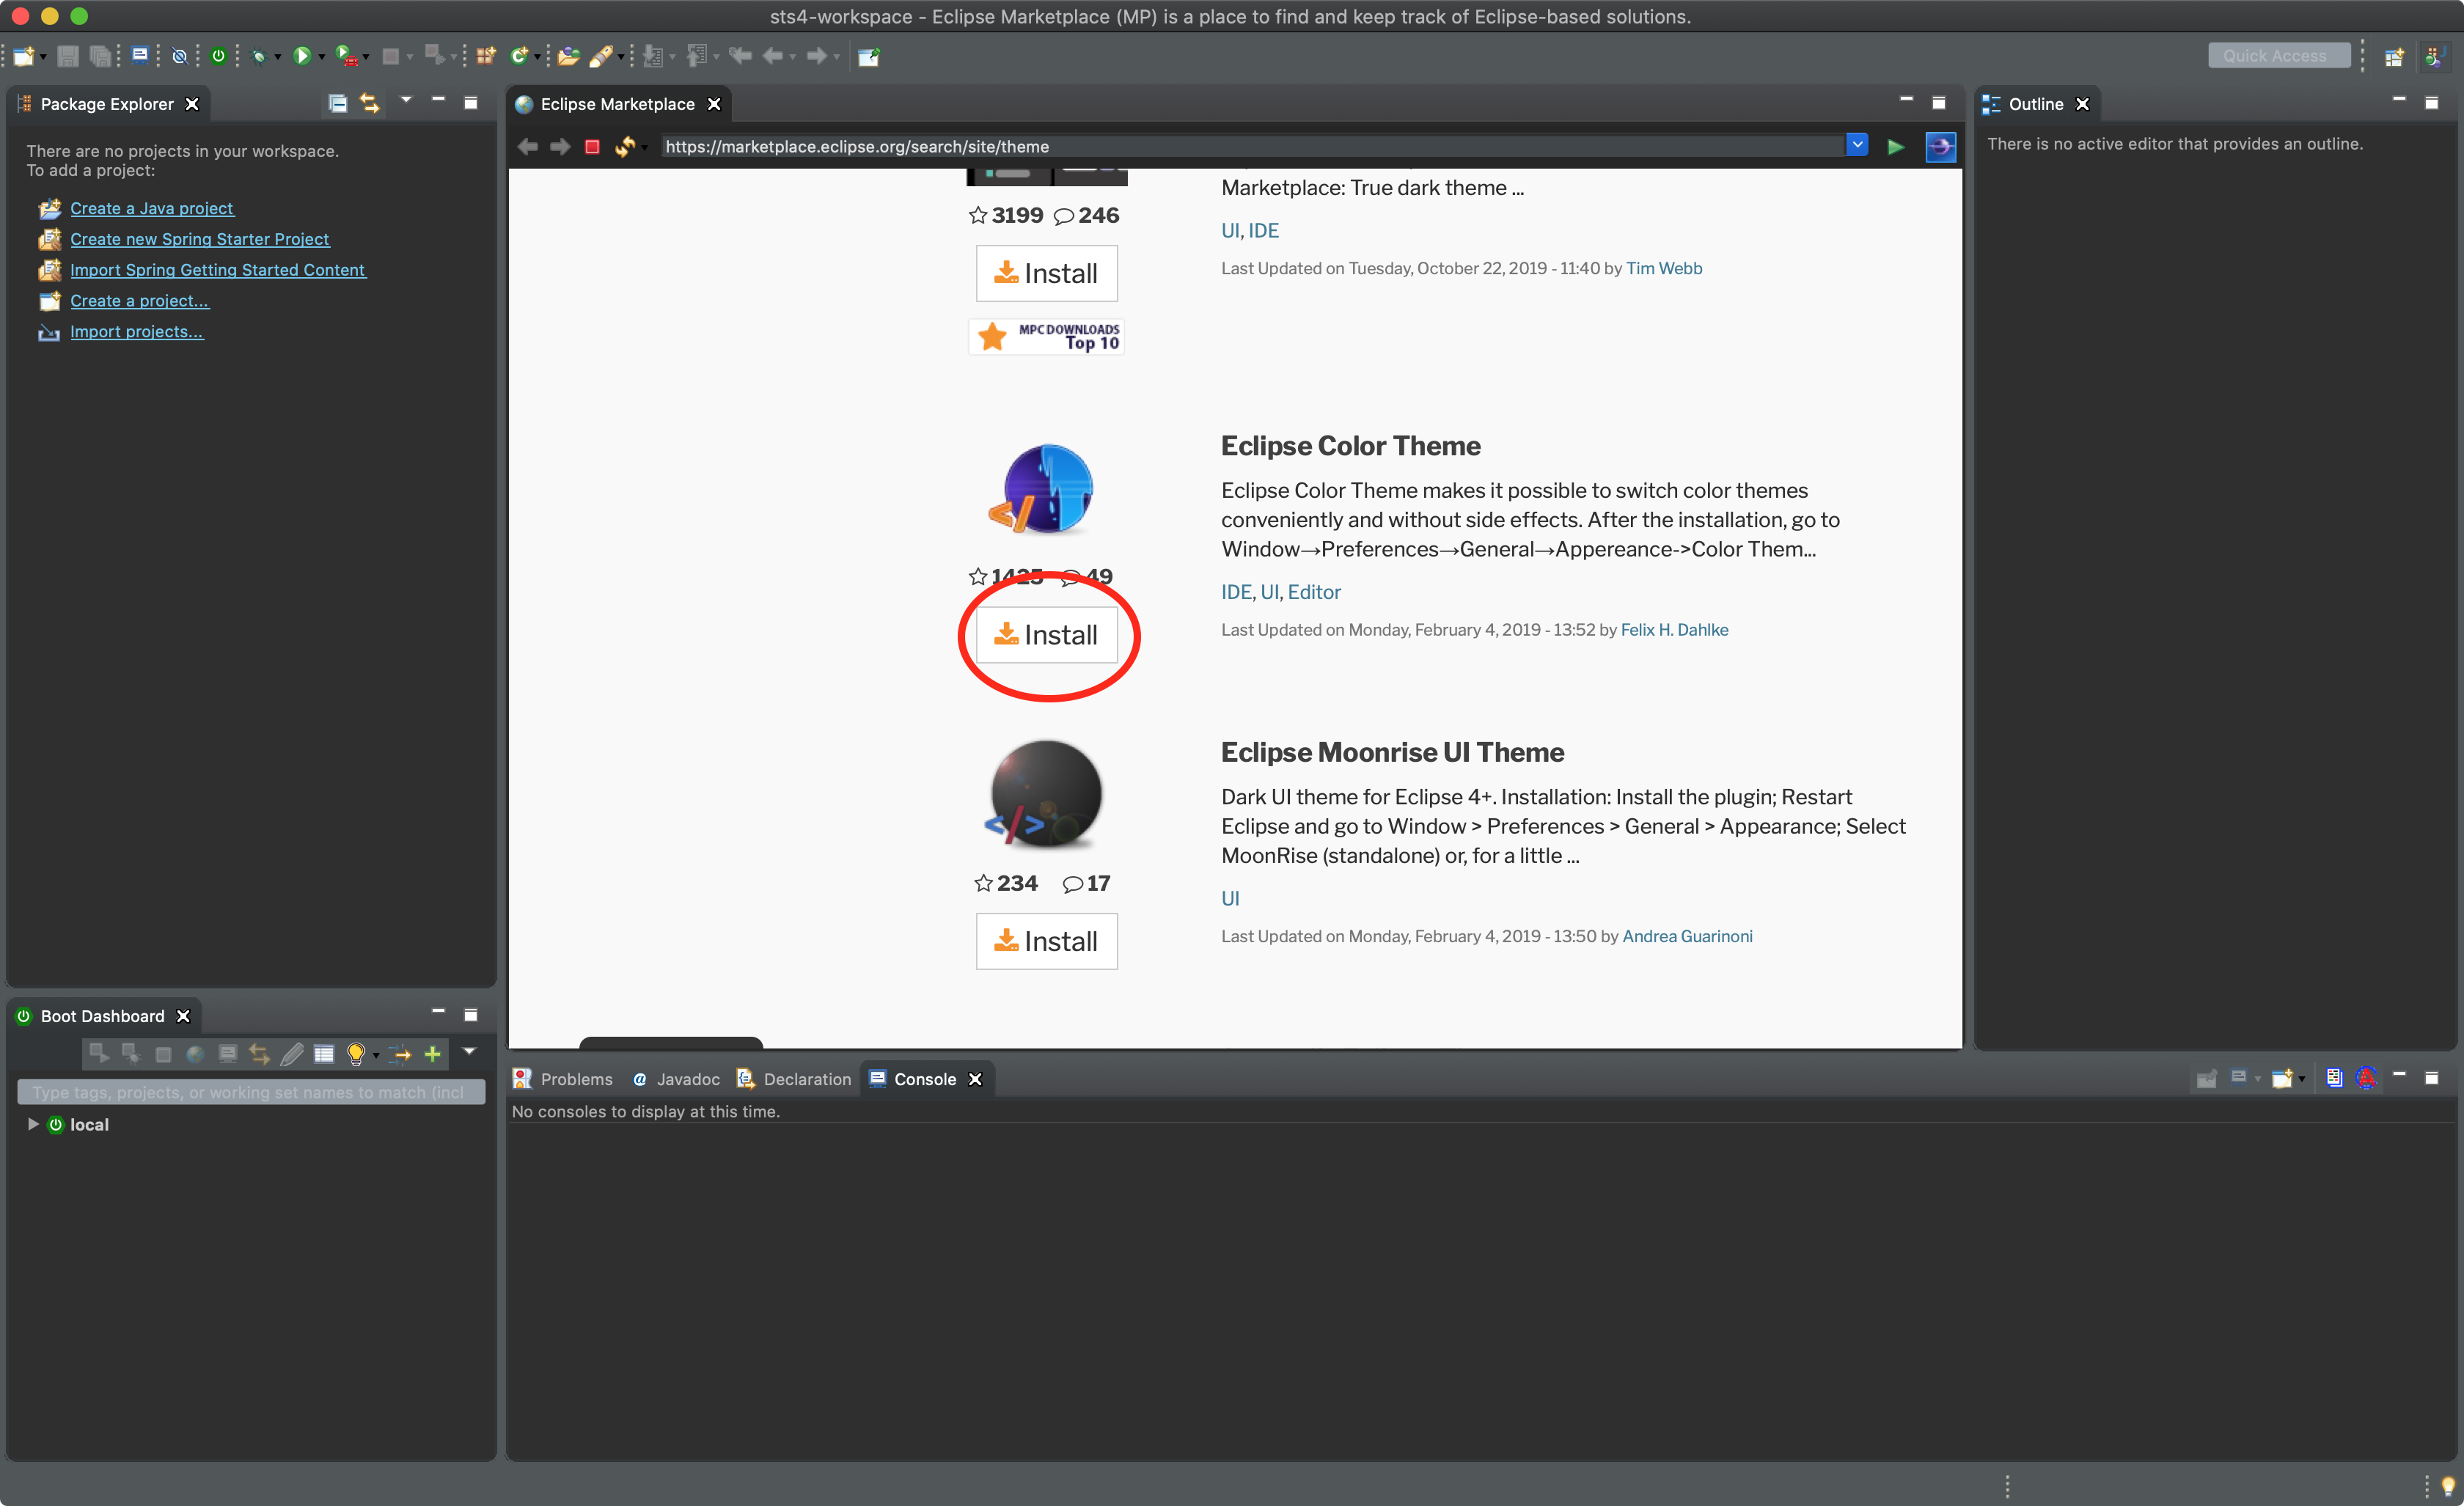Click the red Stop button in browser bar
The height and width of the screenshot is (1506, 2464).
pyautogui.click(x=592, y=147)
